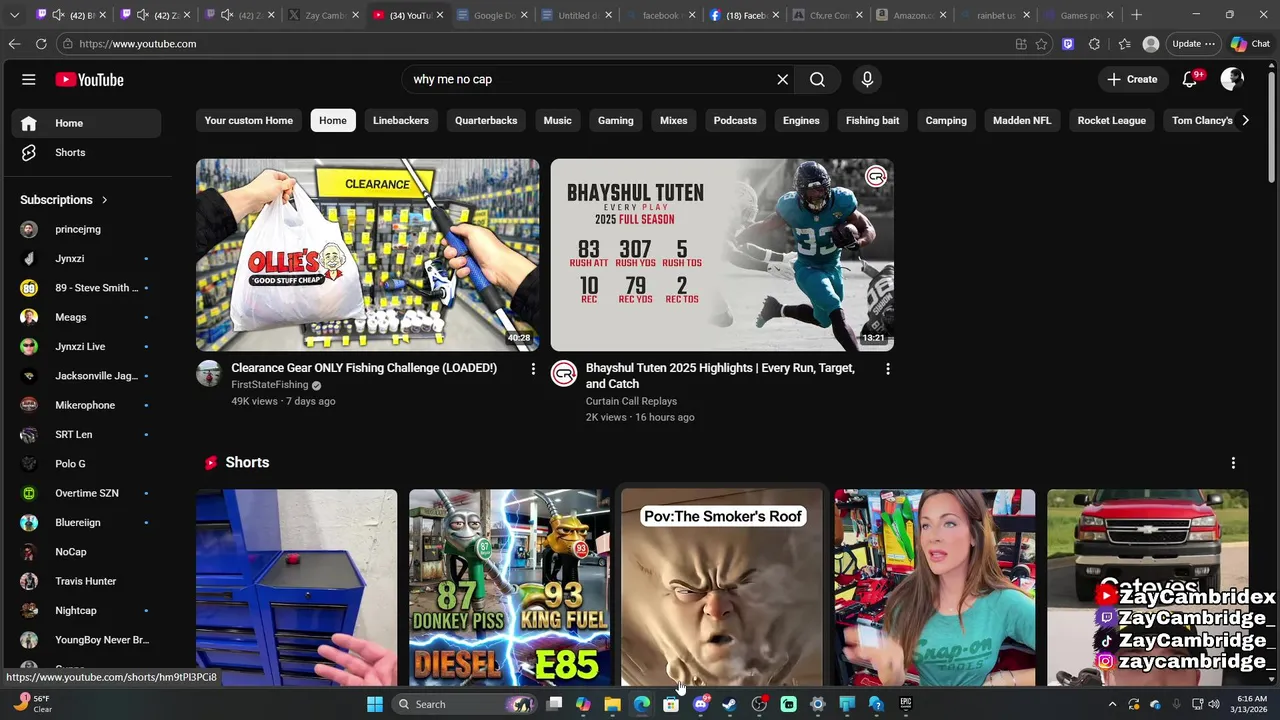This screenshot has height=720, width=1280.
Task: Open the Smoker's Roof short
Action: (722, 588)
